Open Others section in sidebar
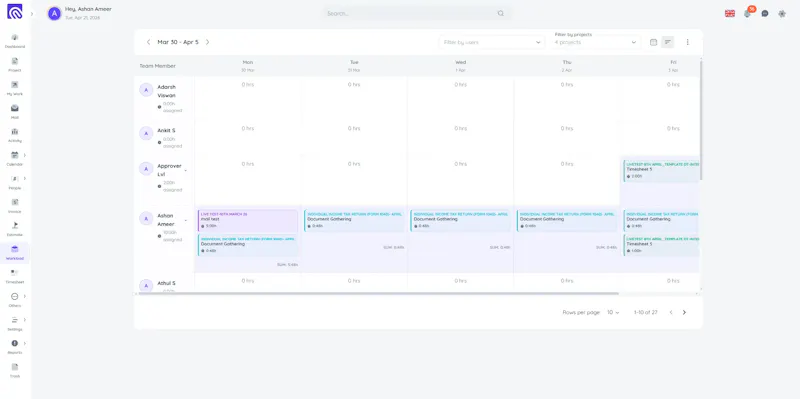This screenshot has width=800, height=399. [15, 300]
